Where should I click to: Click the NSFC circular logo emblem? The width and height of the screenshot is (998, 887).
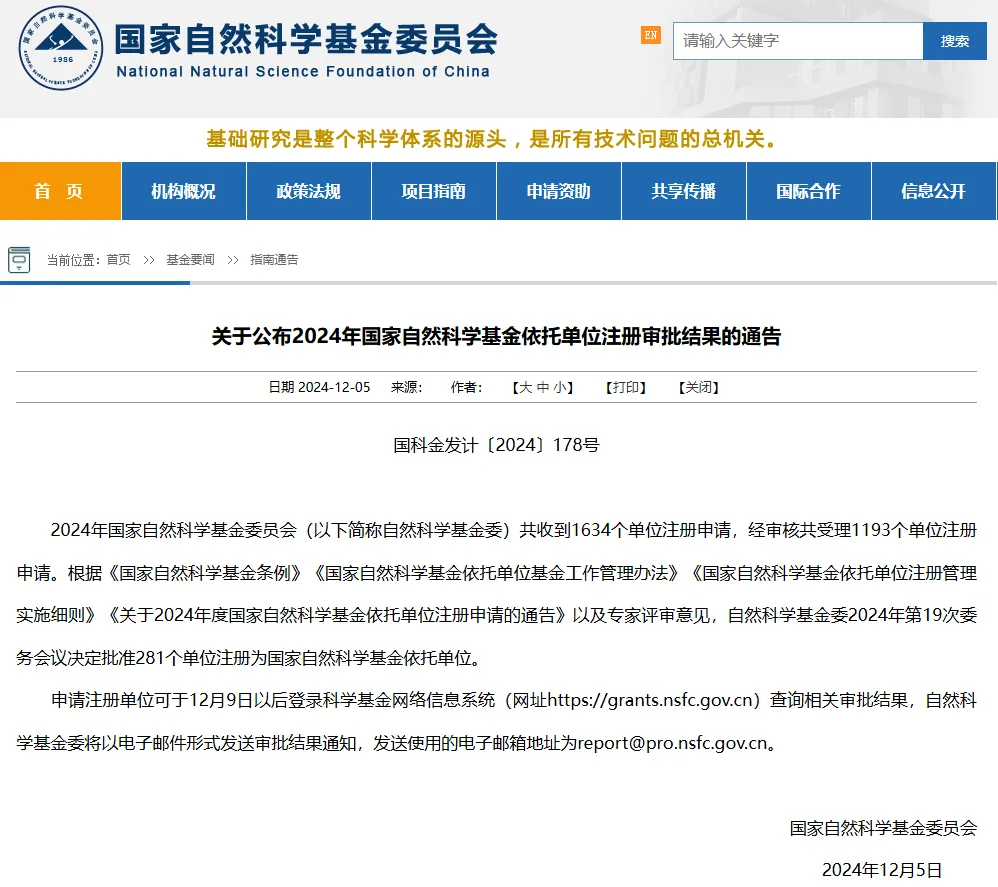[60, 48]
